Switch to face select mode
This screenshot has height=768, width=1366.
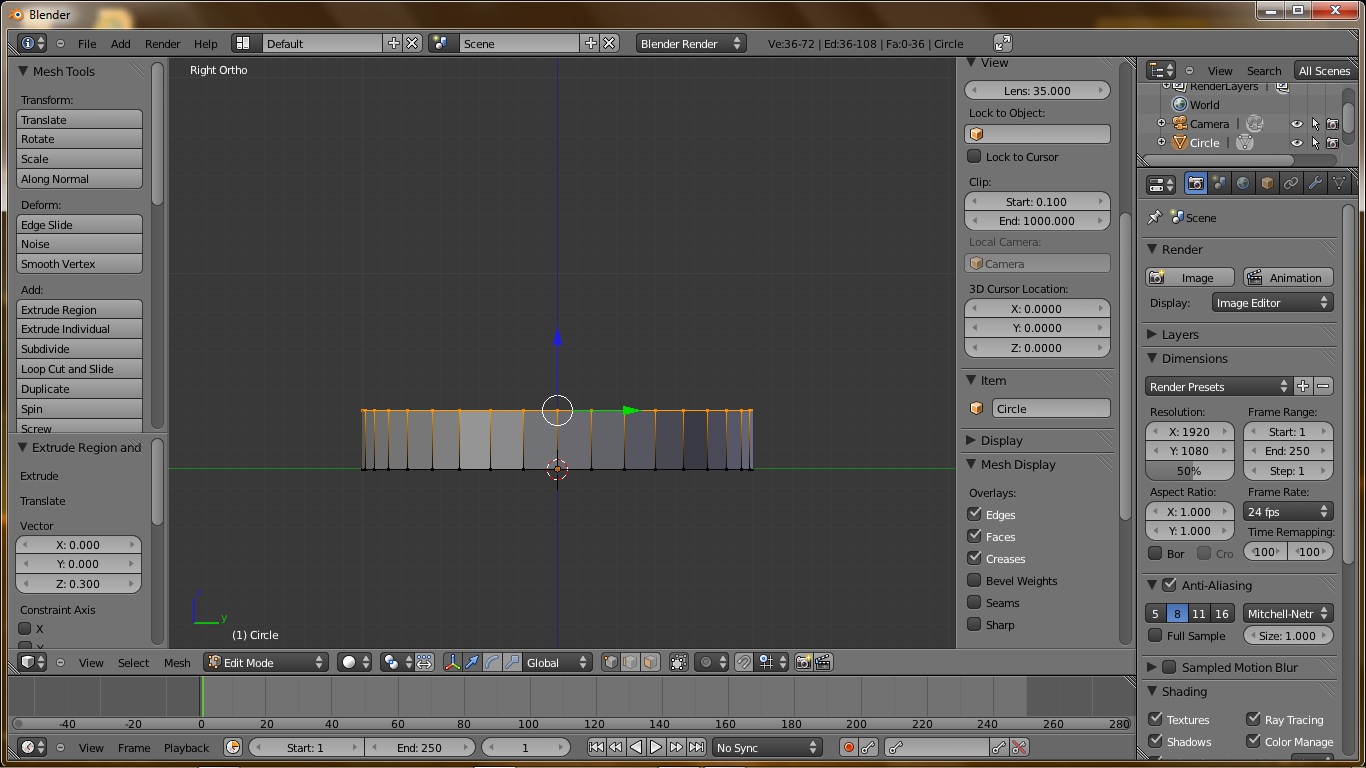[x=650, y=662]
